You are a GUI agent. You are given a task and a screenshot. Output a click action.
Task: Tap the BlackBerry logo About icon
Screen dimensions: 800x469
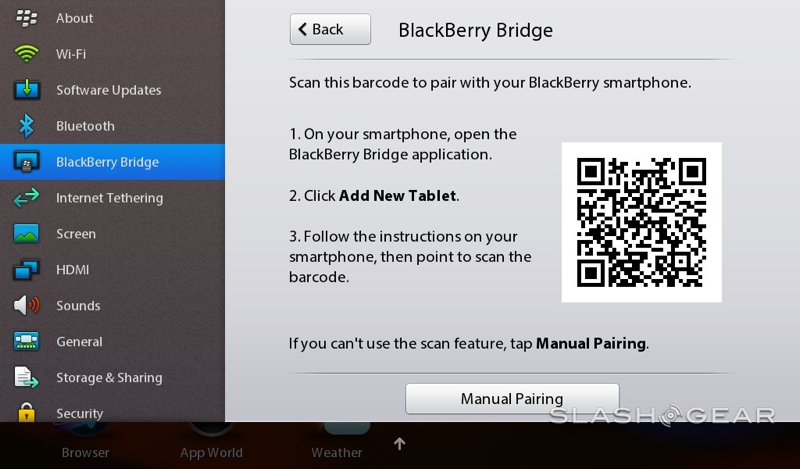click(x=26, y=18)
